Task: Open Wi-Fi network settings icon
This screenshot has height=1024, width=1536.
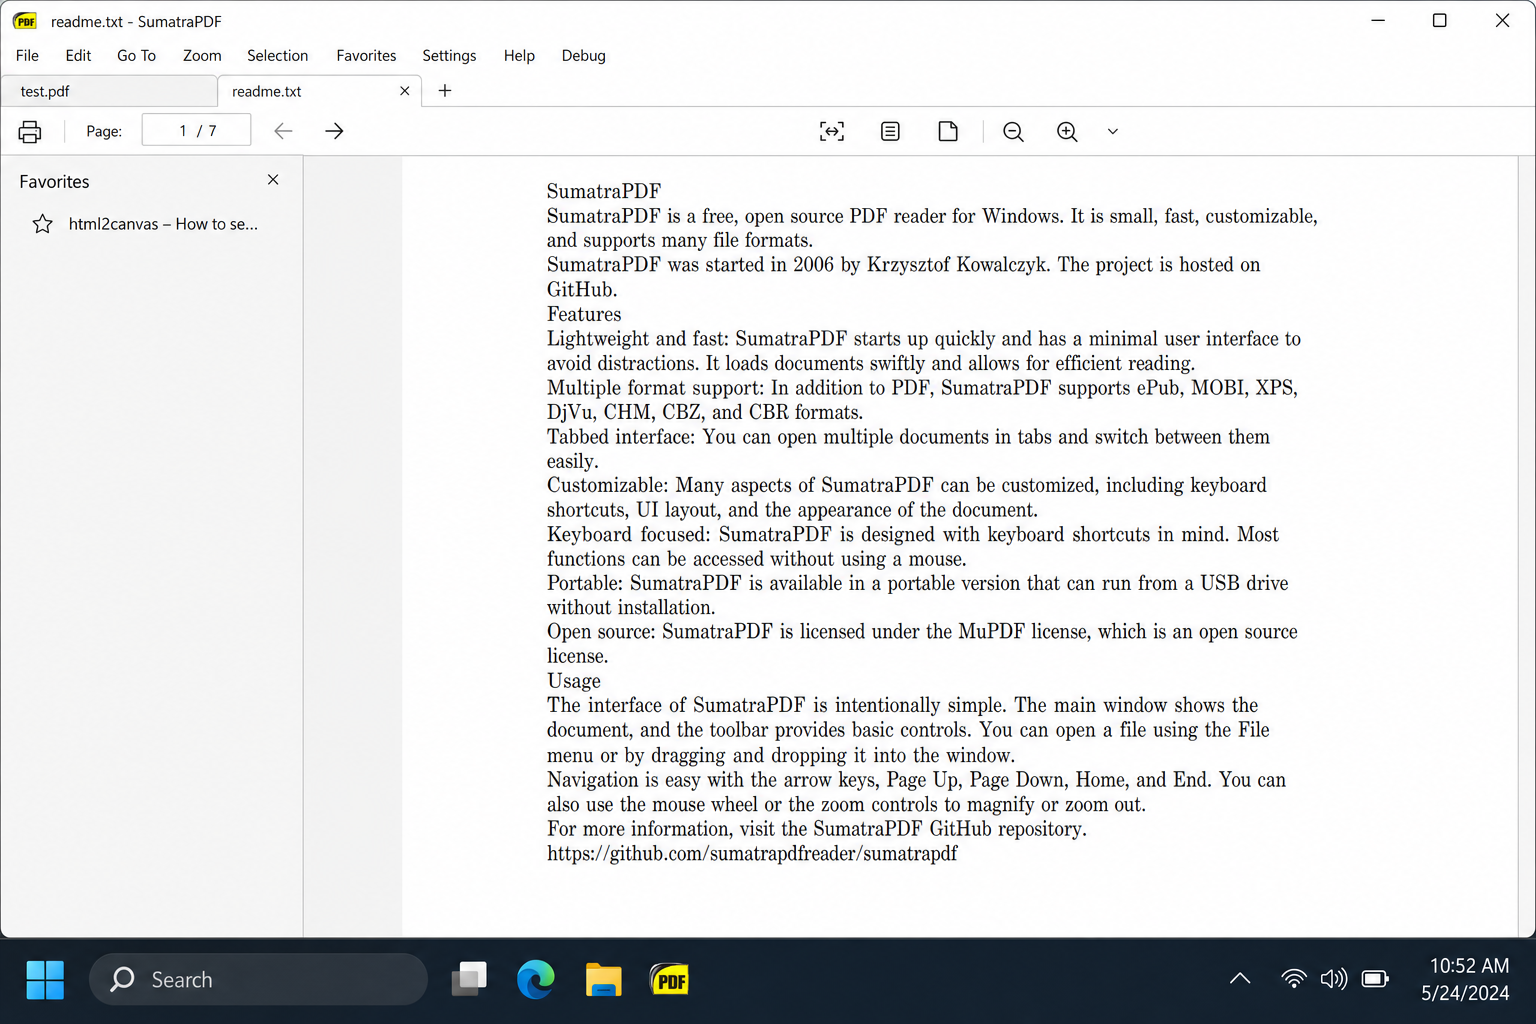Action: point(1294,979)
